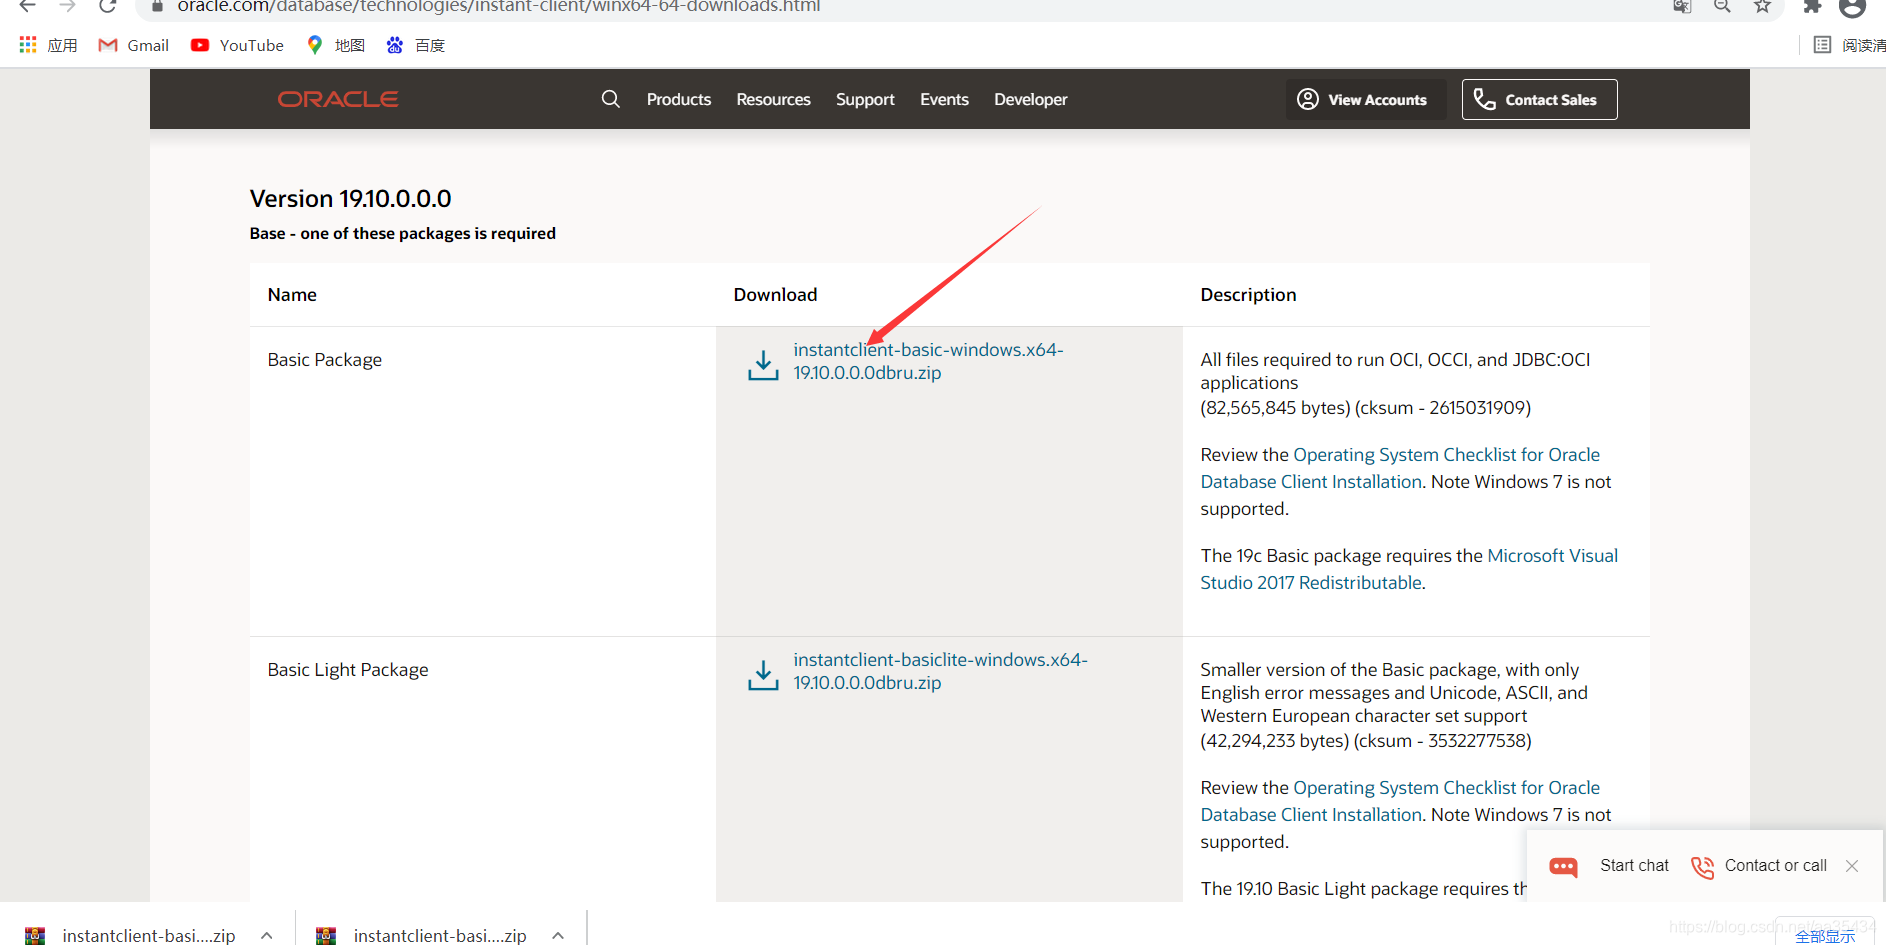This screenshot has height=945, width=1886.
Task: Click 全部显示 show all downloads
Action: [x=1825, y=936]
